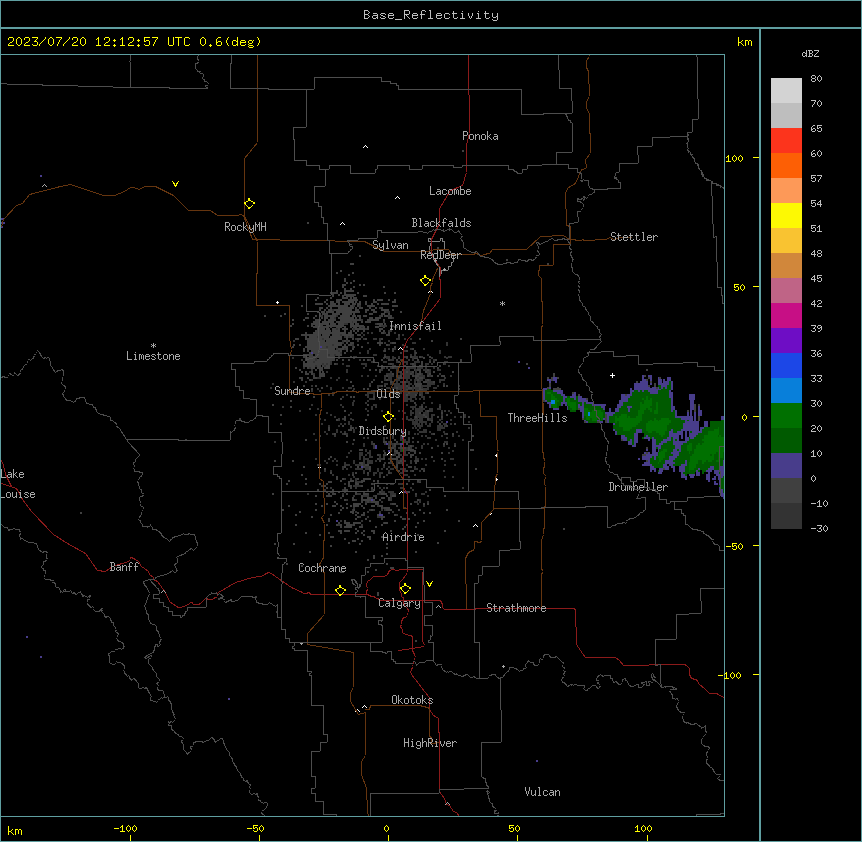Image resolution: width=862 pixels, height=842 pixels.
Task: Select the asterisk marker above Limestone
Action: point(153,346)
